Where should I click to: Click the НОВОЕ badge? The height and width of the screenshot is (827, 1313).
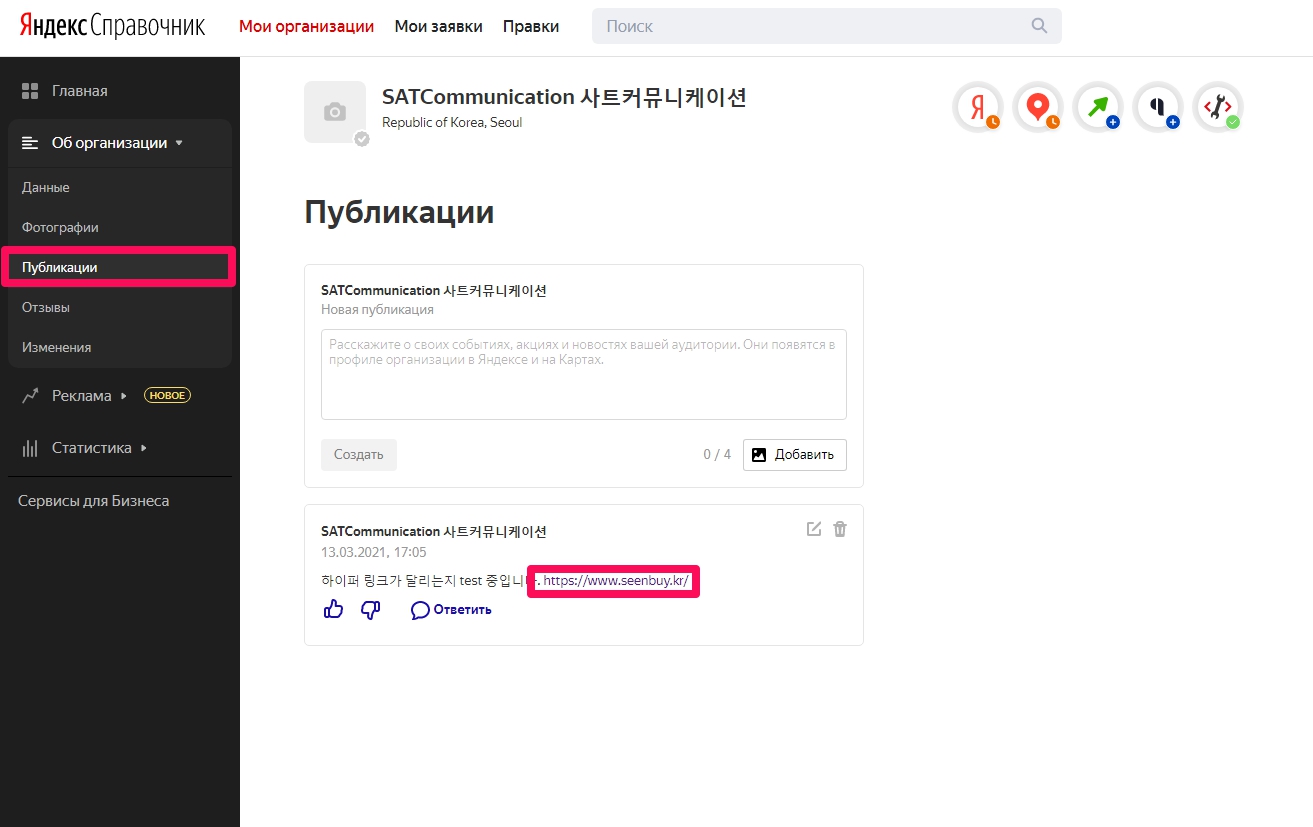pos(167,395)
